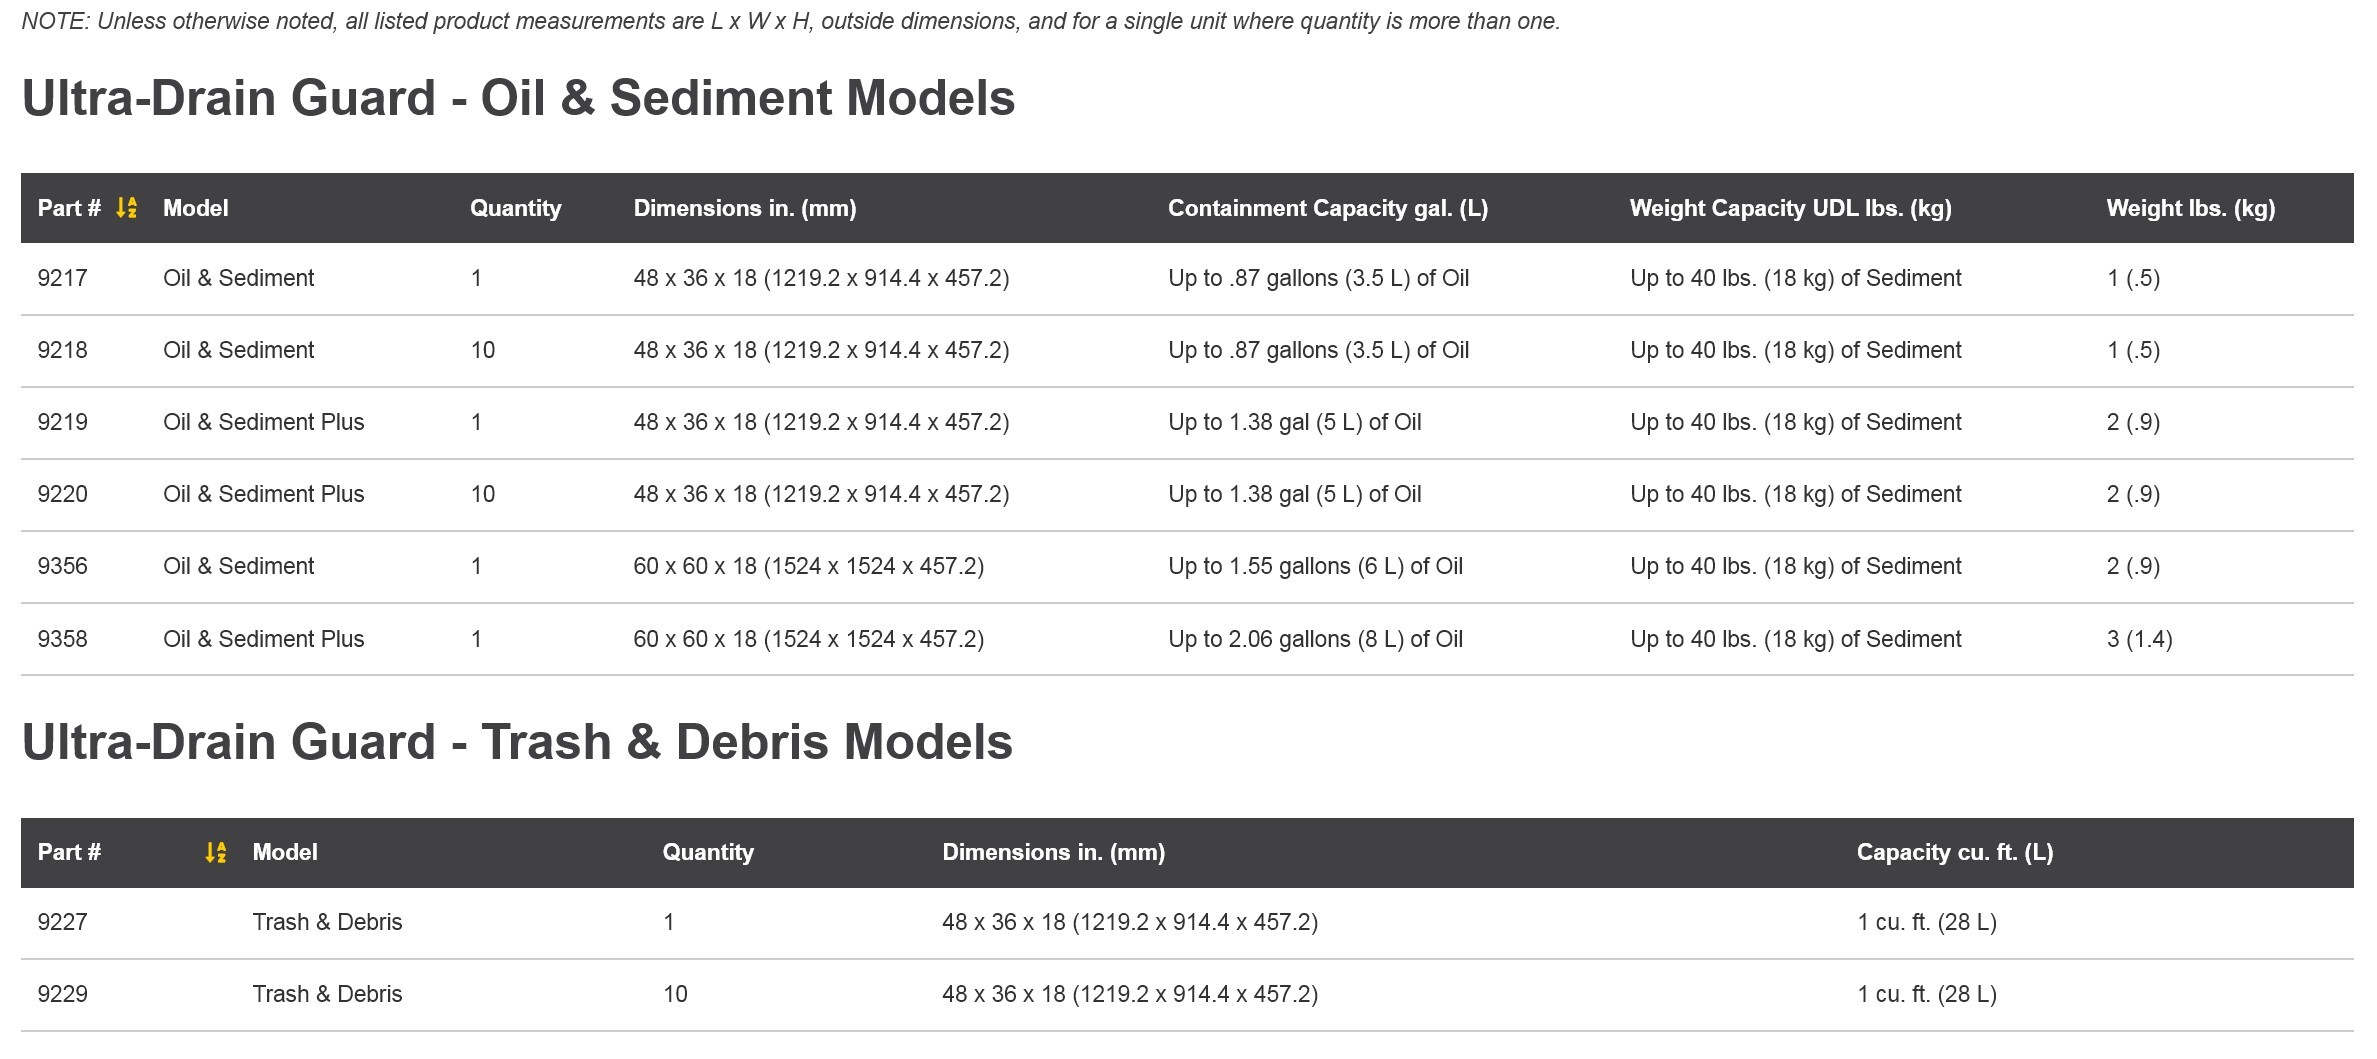Click part number 9358 in the table
2377x1059 pixels.
tap(62, 639)
